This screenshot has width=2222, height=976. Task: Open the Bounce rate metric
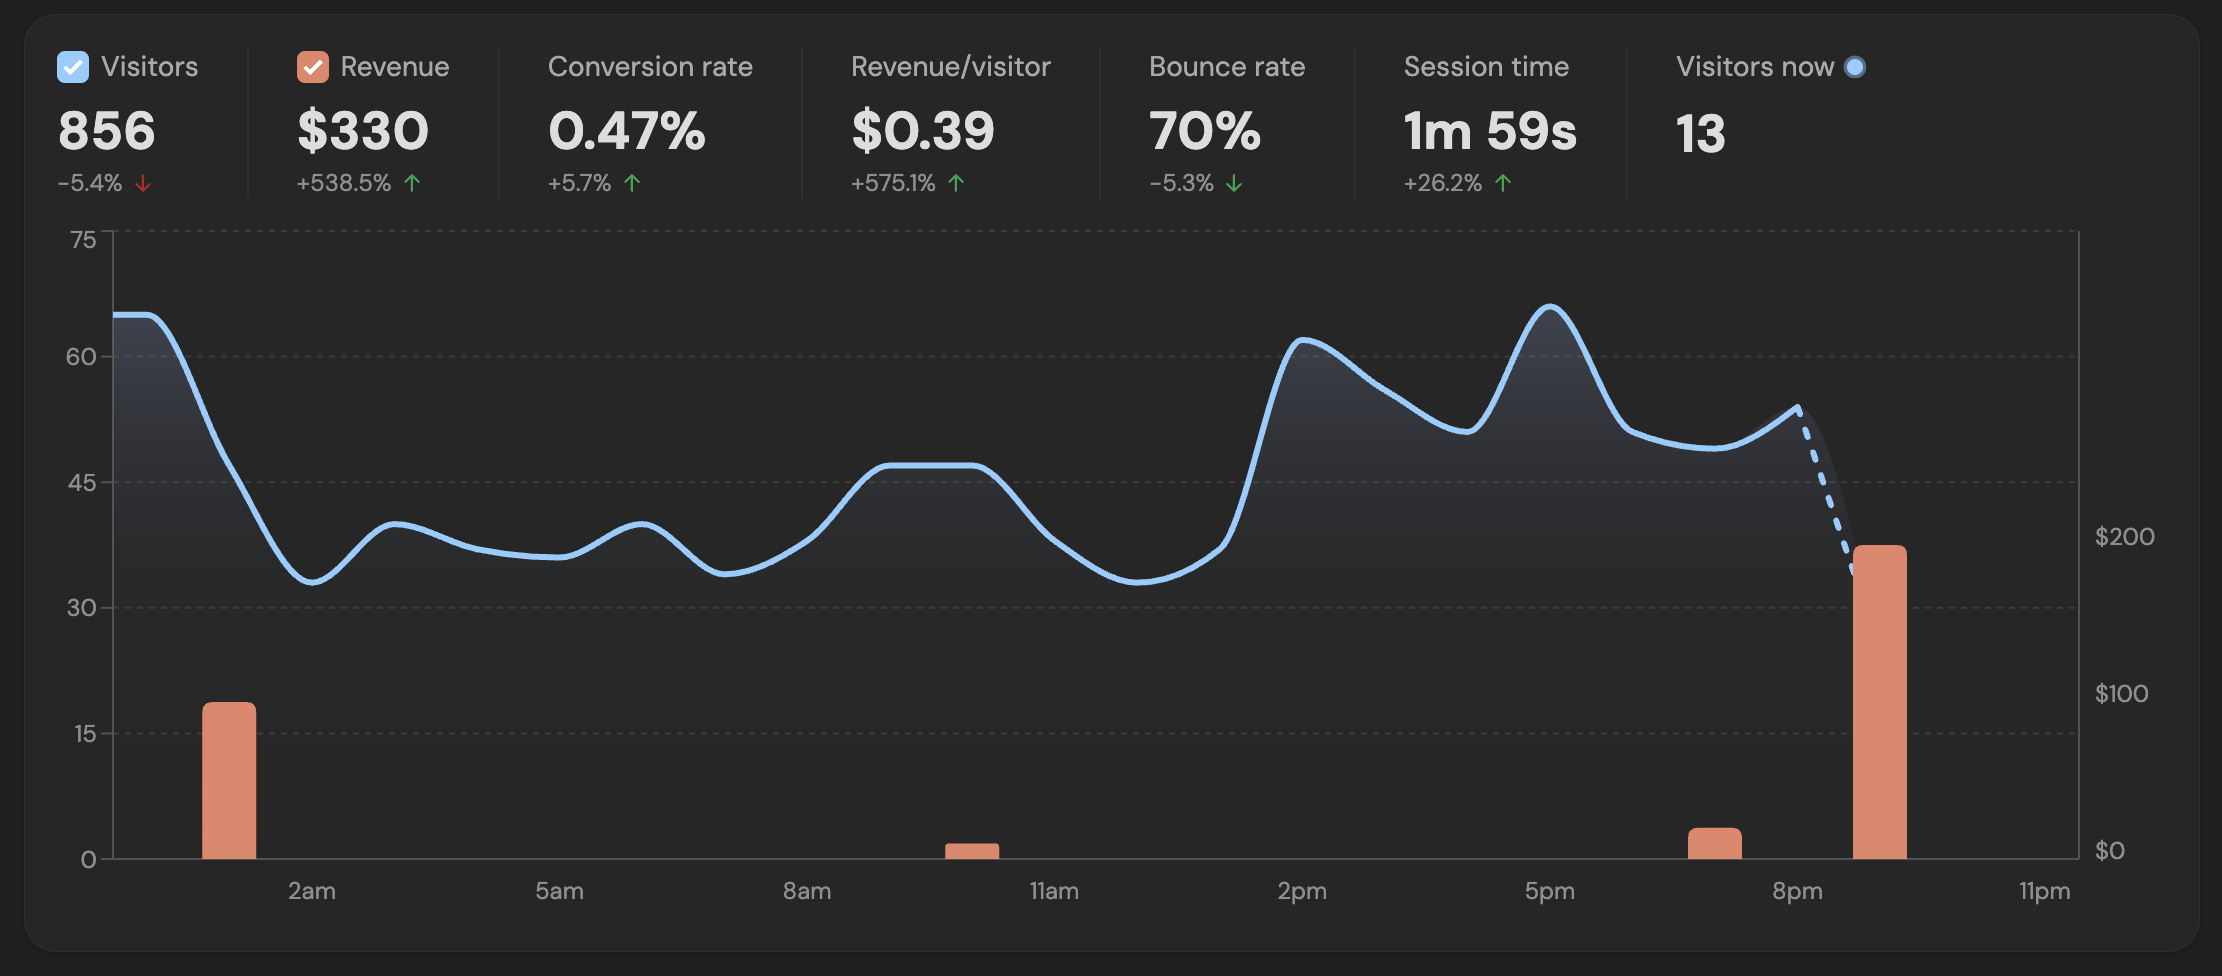[1226, 67]
